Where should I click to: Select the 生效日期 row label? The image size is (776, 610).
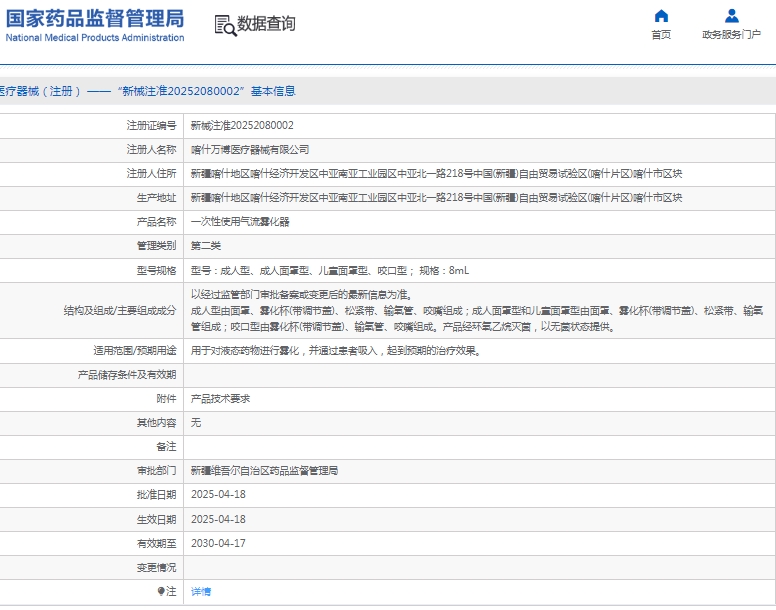point(156,519)
